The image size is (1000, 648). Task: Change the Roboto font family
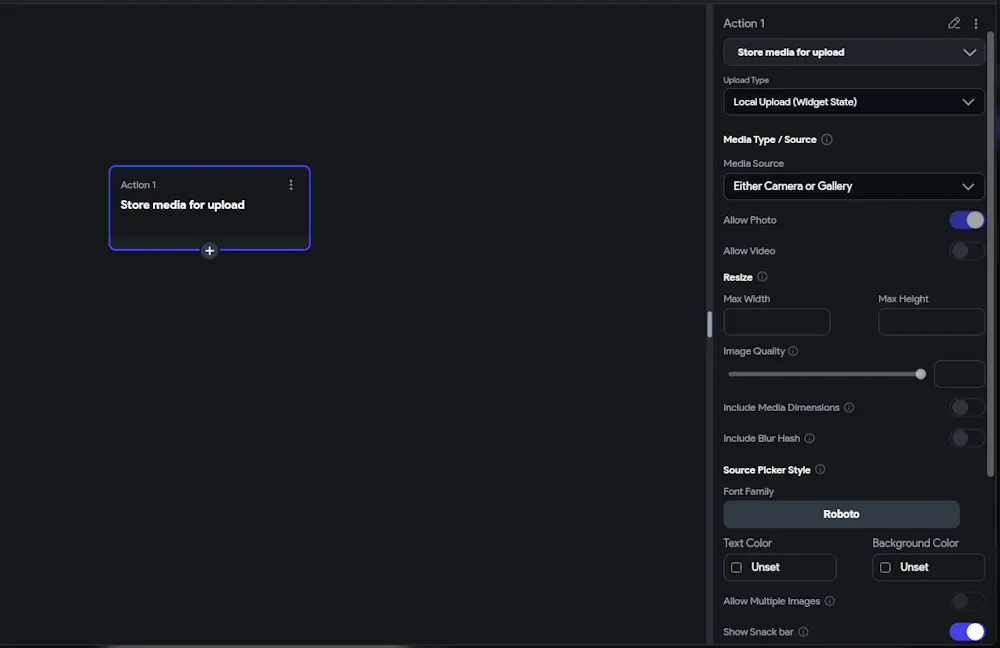[841, 514]
